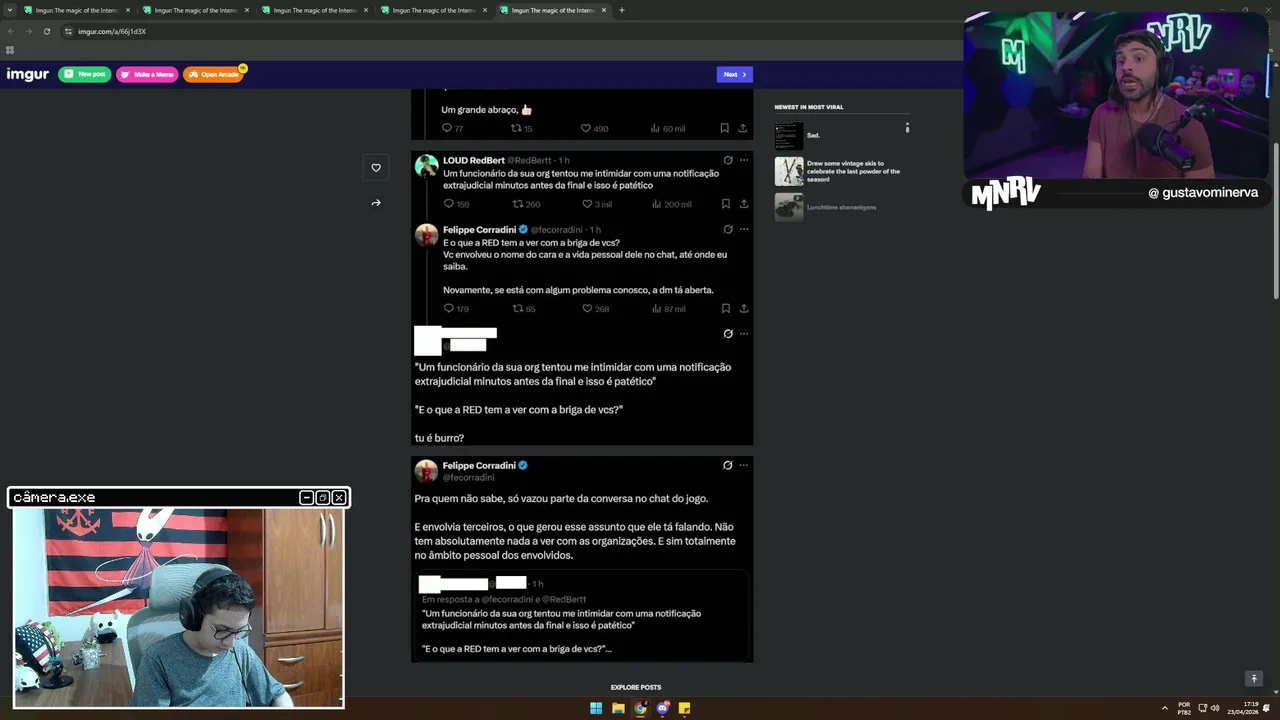The width and height of the screenshot is (1280, 720).
Task: Open the Sticky Notes taskbar icon
Action: [x=684, y=708]
